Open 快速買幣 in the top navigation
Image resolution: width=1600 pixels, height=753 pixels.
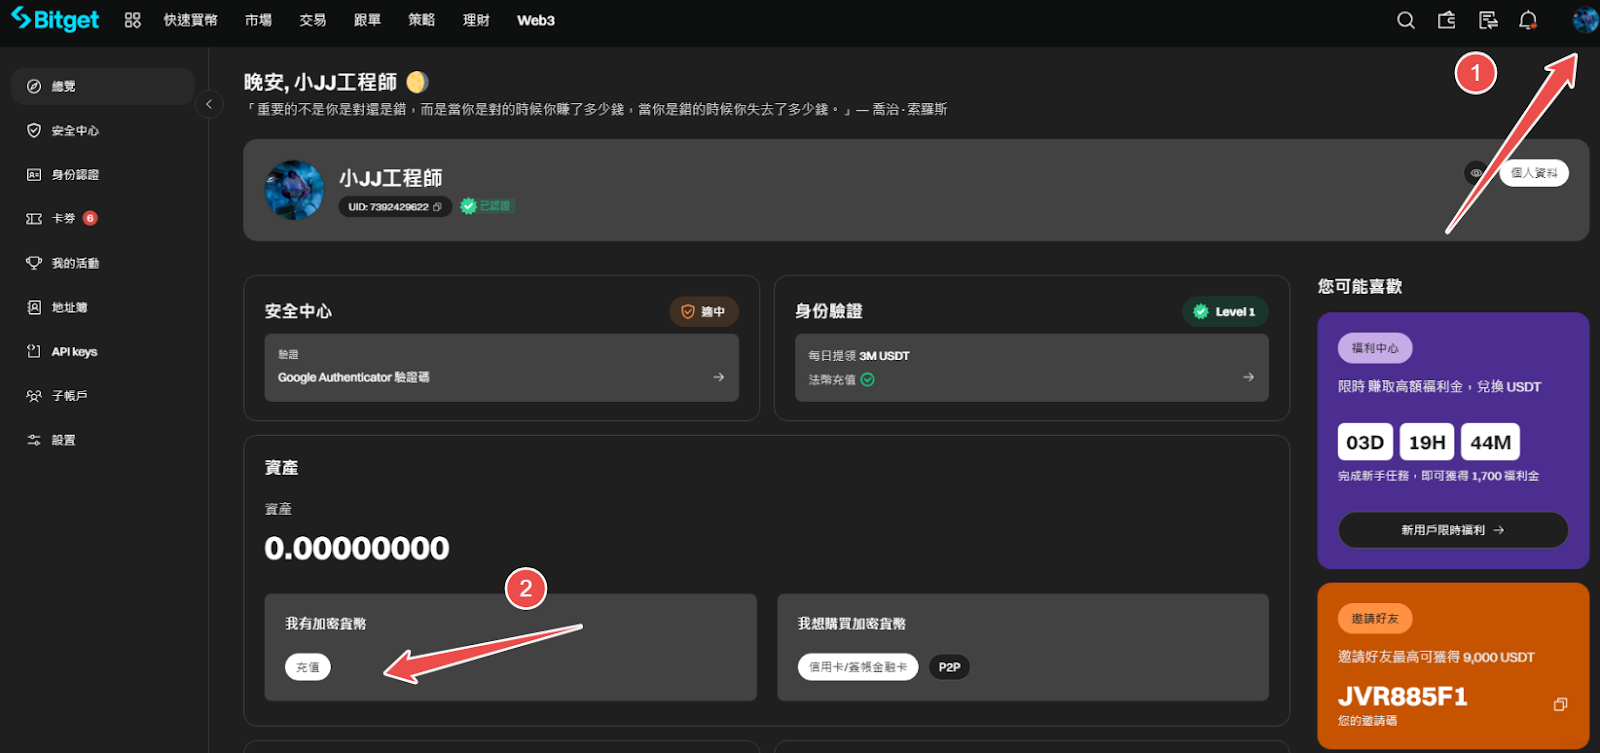(x=190, y=20)
